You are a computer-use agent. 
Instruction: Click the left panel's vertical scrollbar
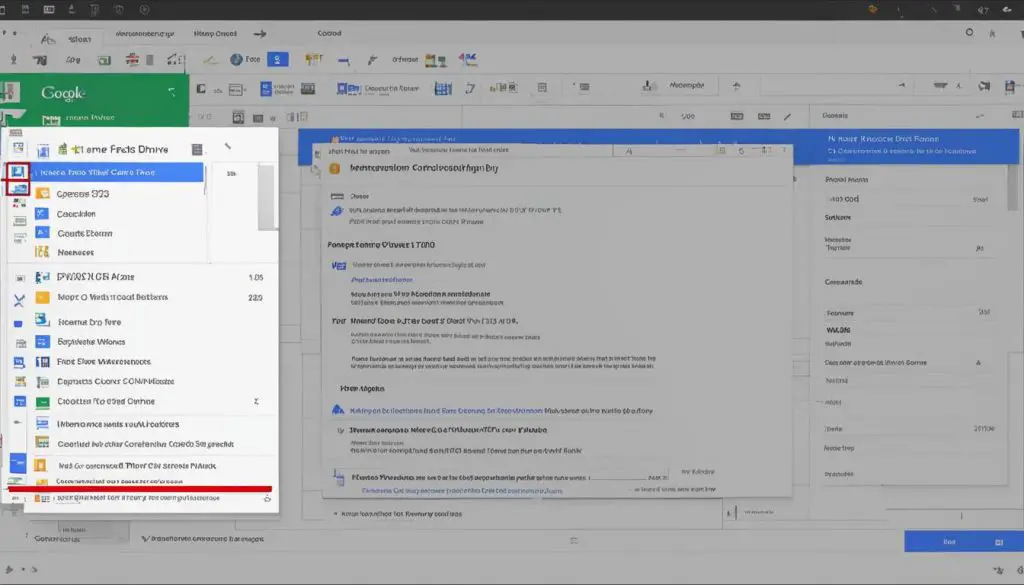[266, 197]
